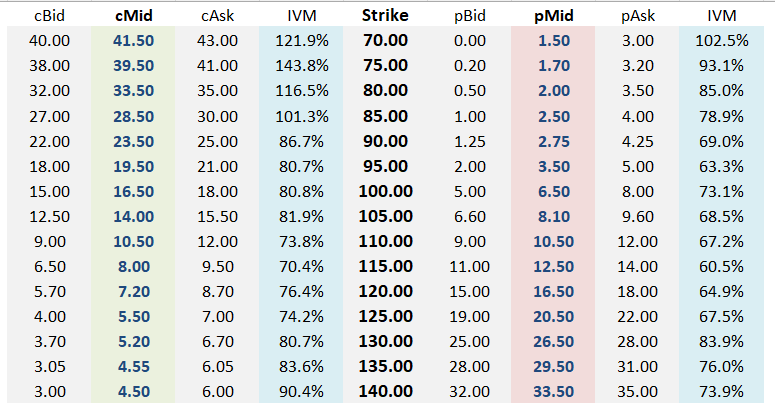
Task: Click put IVM value 73.9%
Action: tap(722, 392)
